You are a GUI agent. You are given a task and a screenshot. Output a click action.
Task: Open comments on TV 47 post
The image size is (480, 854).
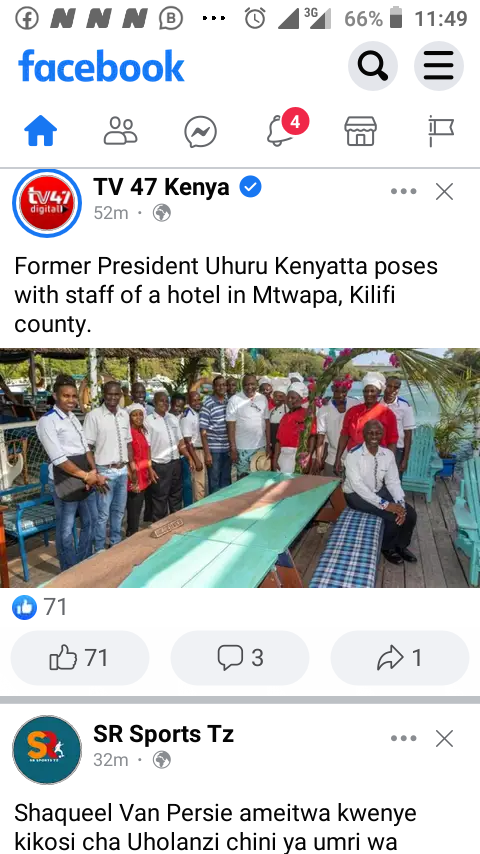coord(240,657)
